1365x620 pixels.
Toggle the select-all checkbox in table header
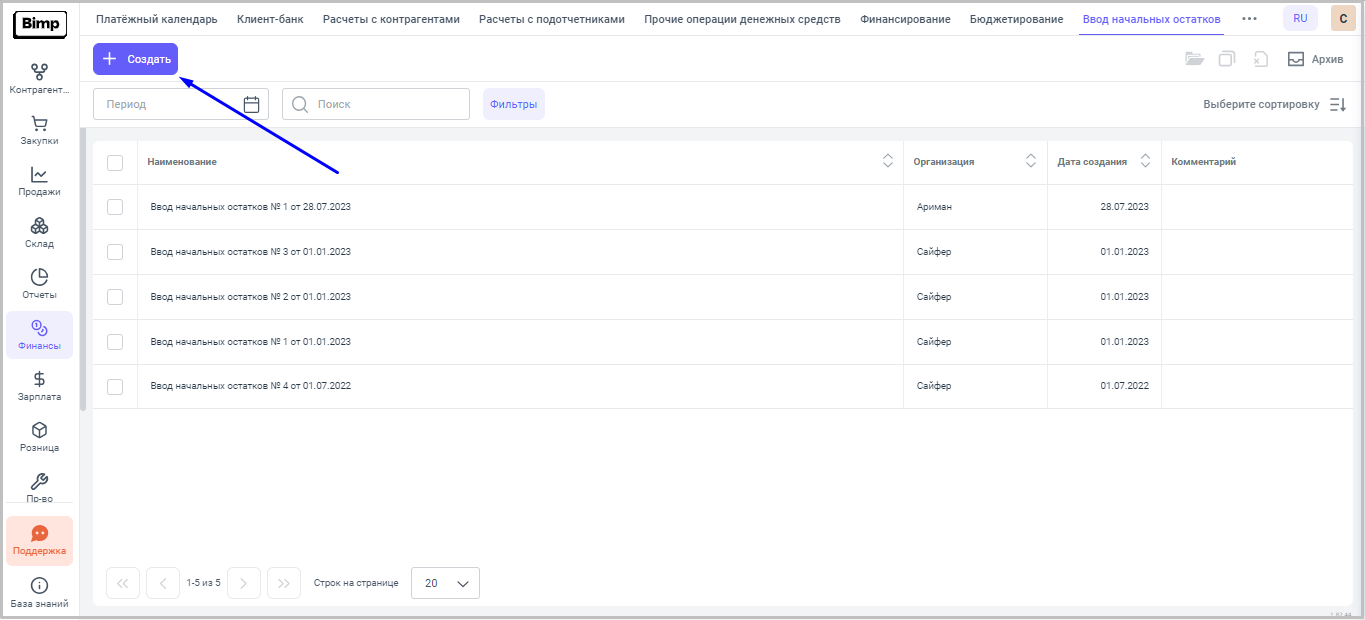(x=115, y=163)
